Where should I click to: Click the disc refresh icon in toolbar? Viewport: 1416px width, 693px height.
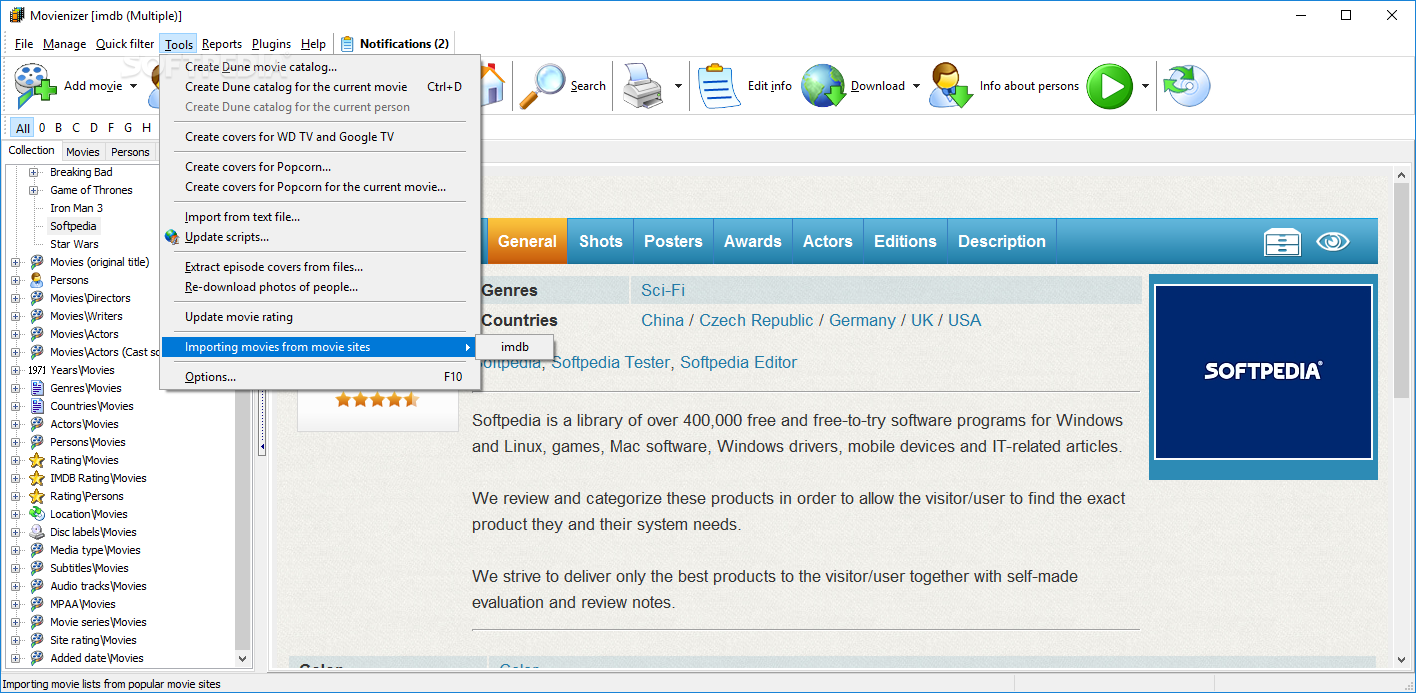tap(1187, 86)
